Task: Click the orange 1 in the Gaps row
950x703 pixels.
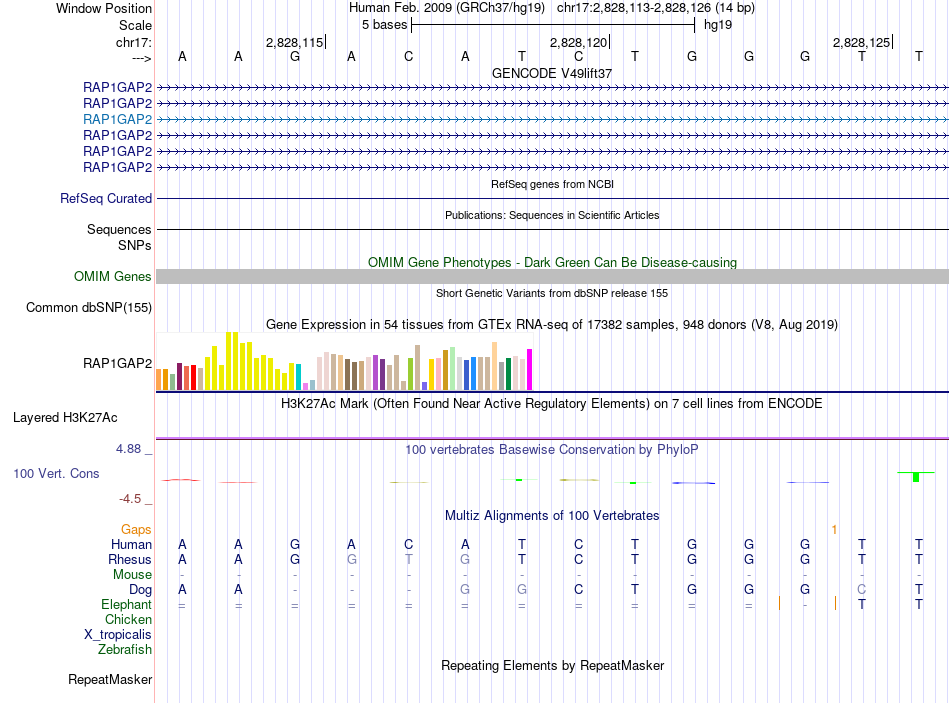Action: pyautogui.click(x=834, y=529)
